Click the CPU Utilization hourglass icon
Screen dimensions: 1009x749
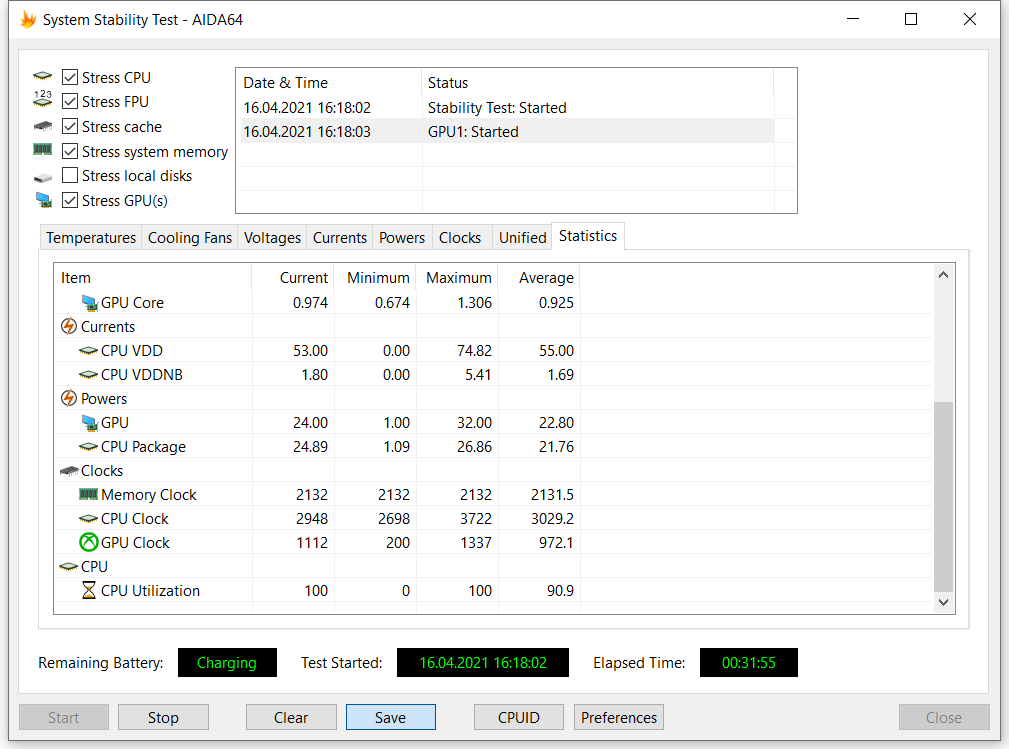89,590
